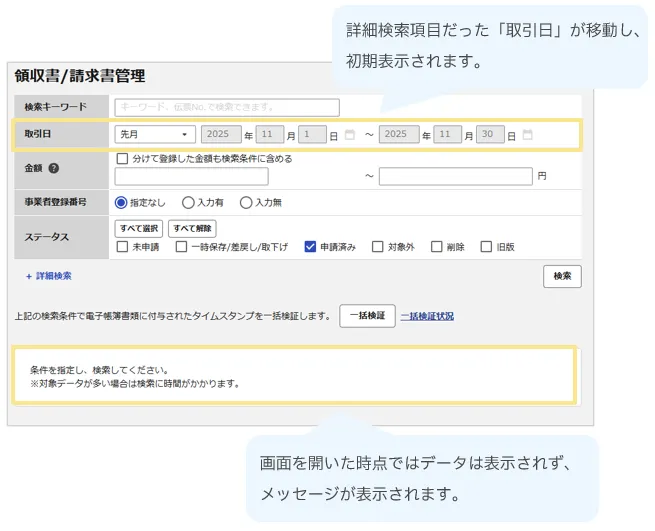Expand the 詳細検索 section
The width and height of the screenshot is (655, 531).
(49, 276)
